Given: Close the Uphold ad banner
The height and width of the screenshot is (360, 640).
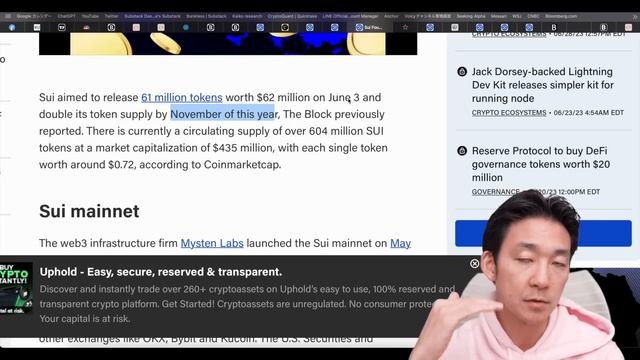Looking at the screenshot, I should (x=474, y=264).
